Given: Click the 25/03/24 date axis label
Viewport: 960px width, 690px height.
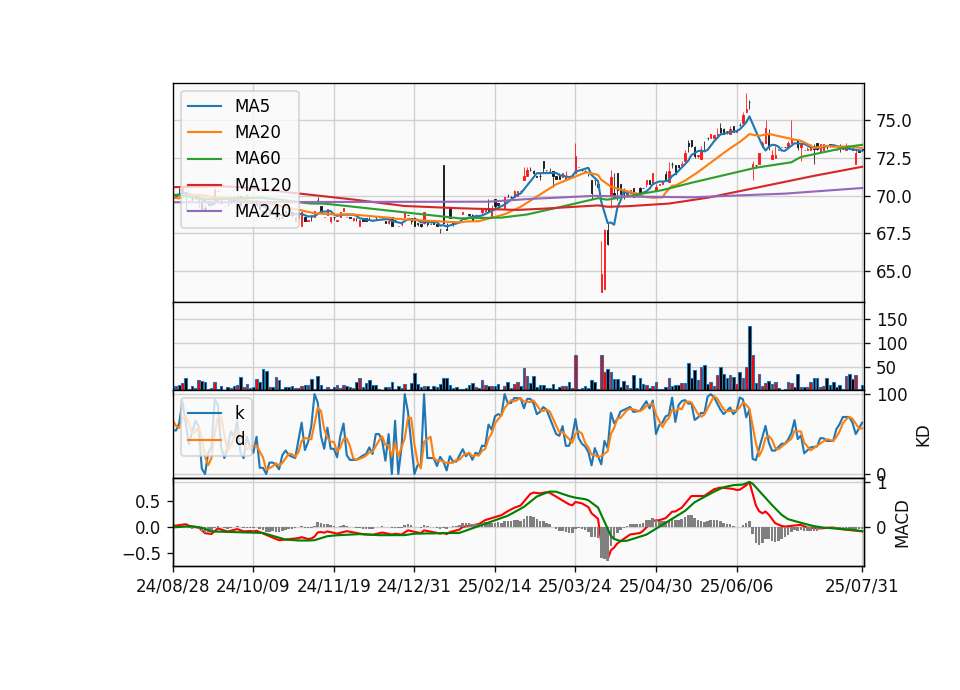Looking at the screenshot, I should tap(574, 586).
